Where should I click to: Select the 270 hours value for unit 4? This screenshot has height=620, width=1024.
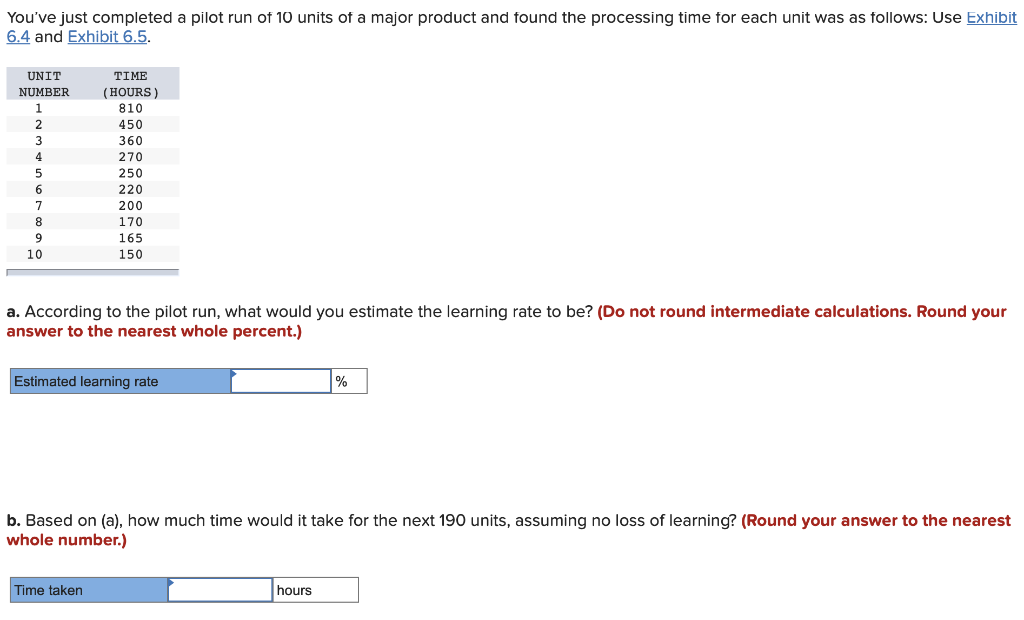131,157
